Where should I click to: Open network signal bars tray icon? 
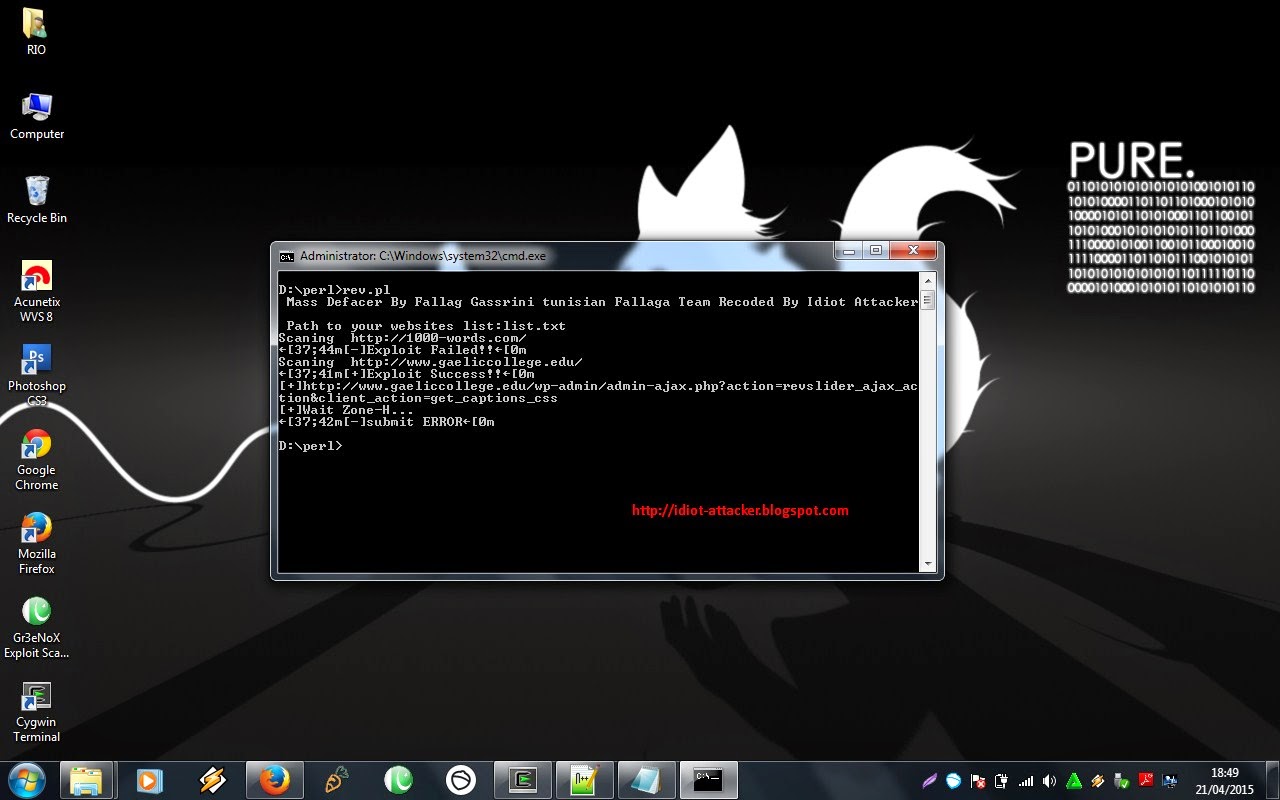[x=1026, y=780]
